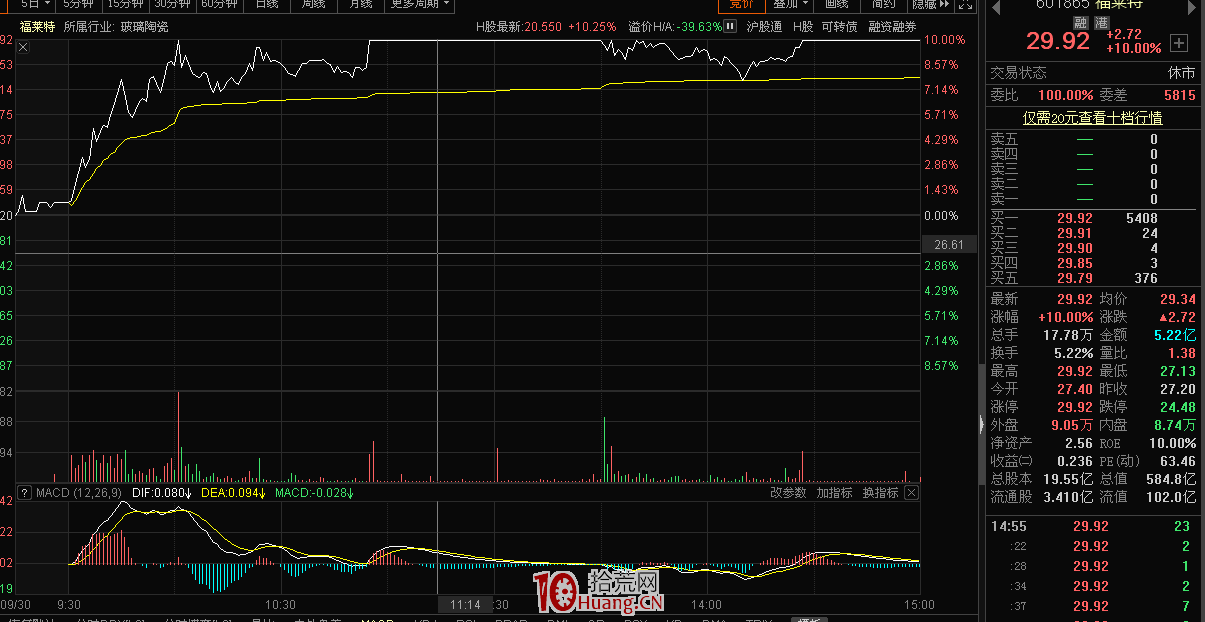Click 总市值 584.8亿 value
This screenshot has width=1205, height=622.
1171,479
